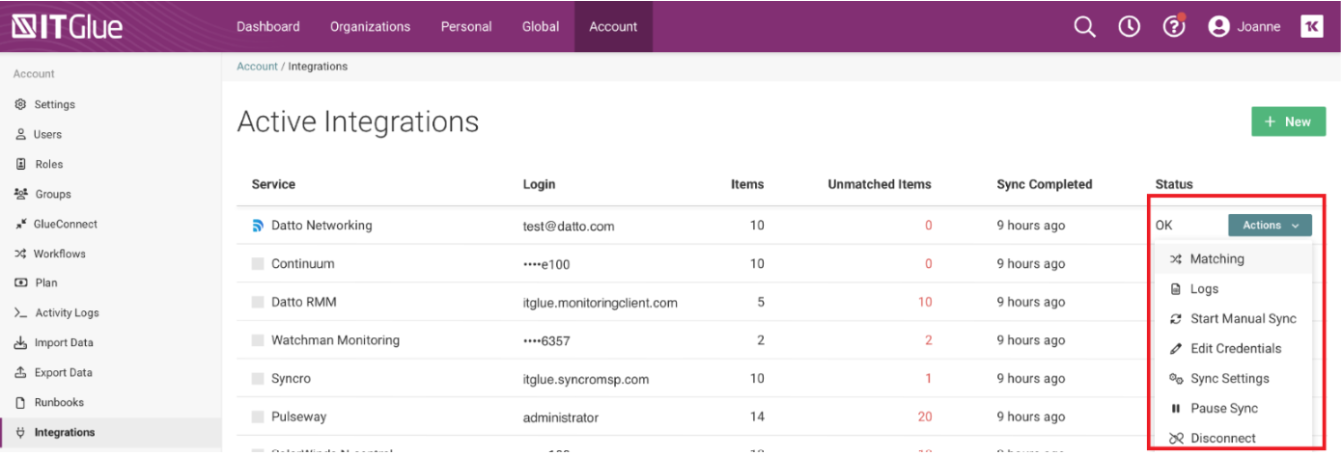
Task: Click login itglue.syncromsp.com
Action: tap(586, 379)
